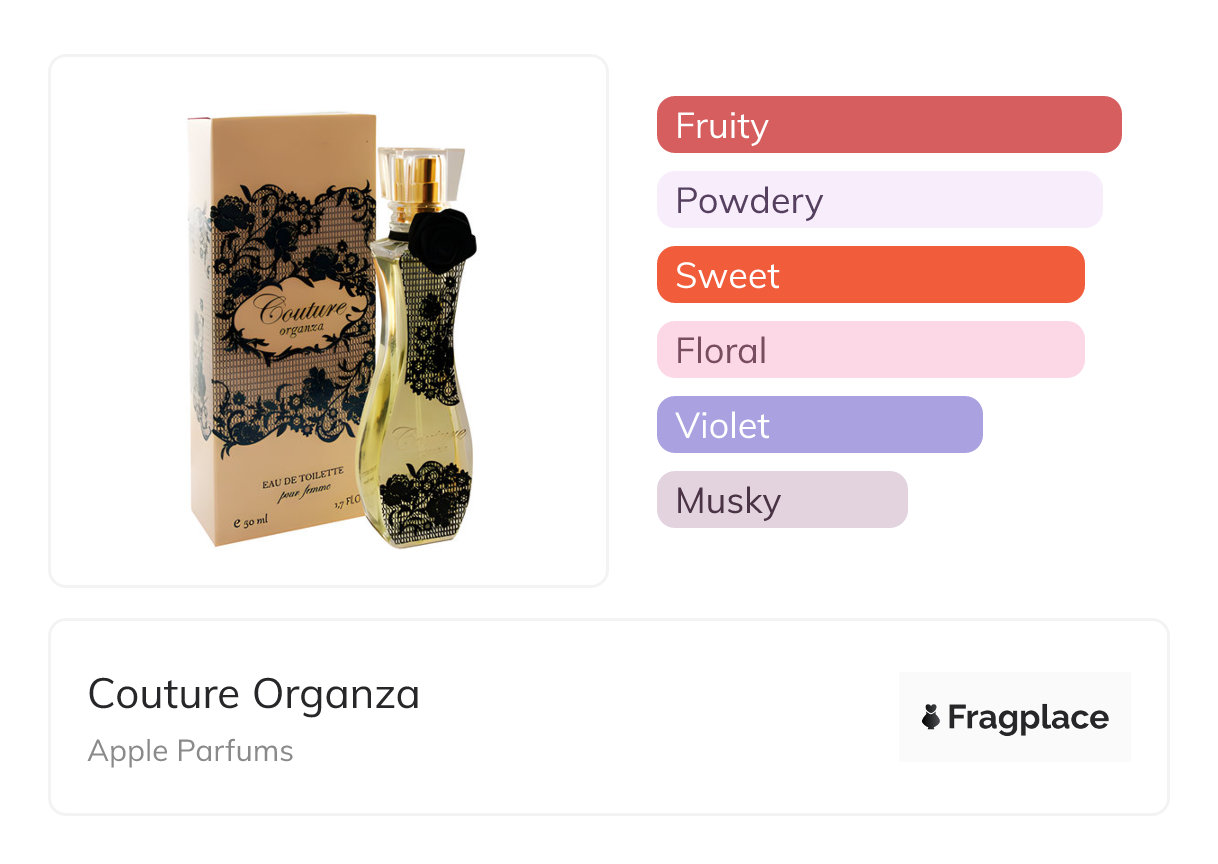
Task: Click the Fruity accord bar
Action: [888, 125]
